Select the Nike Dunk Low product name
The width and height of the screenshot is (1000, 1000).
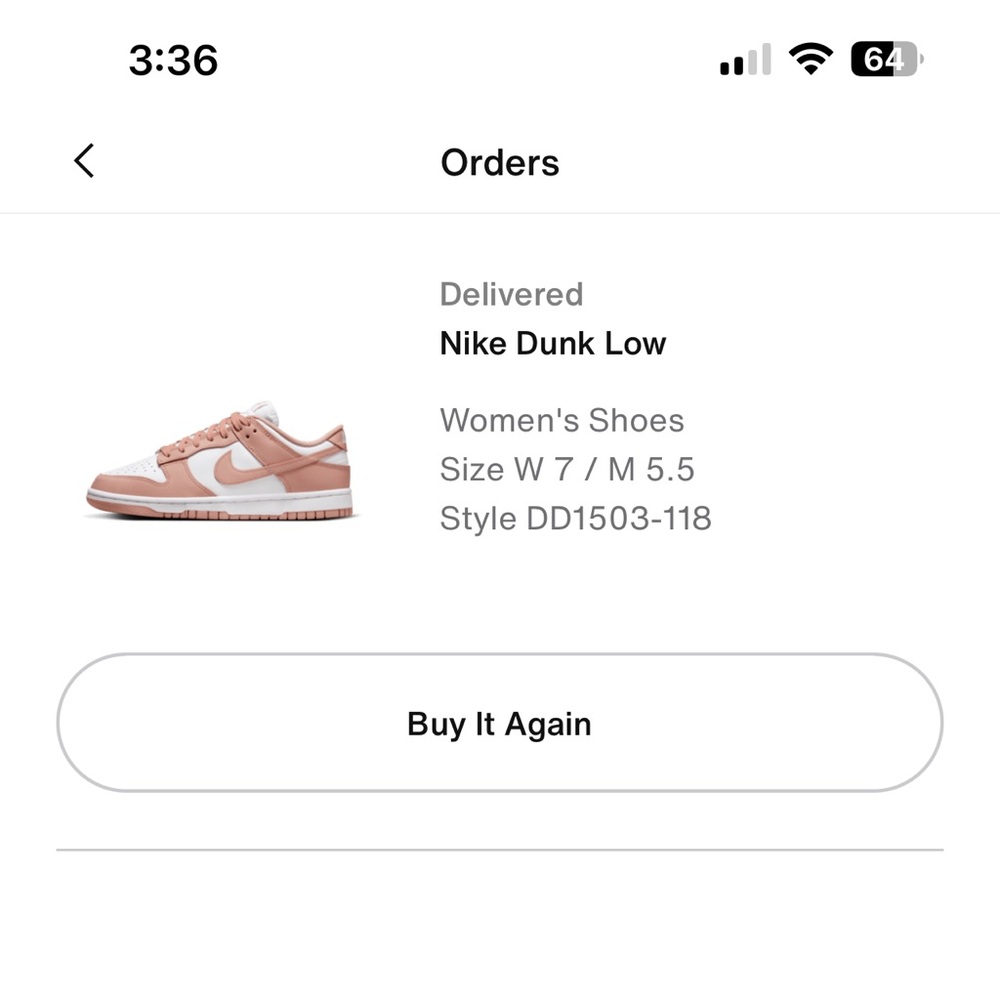(x=553, y=343)
